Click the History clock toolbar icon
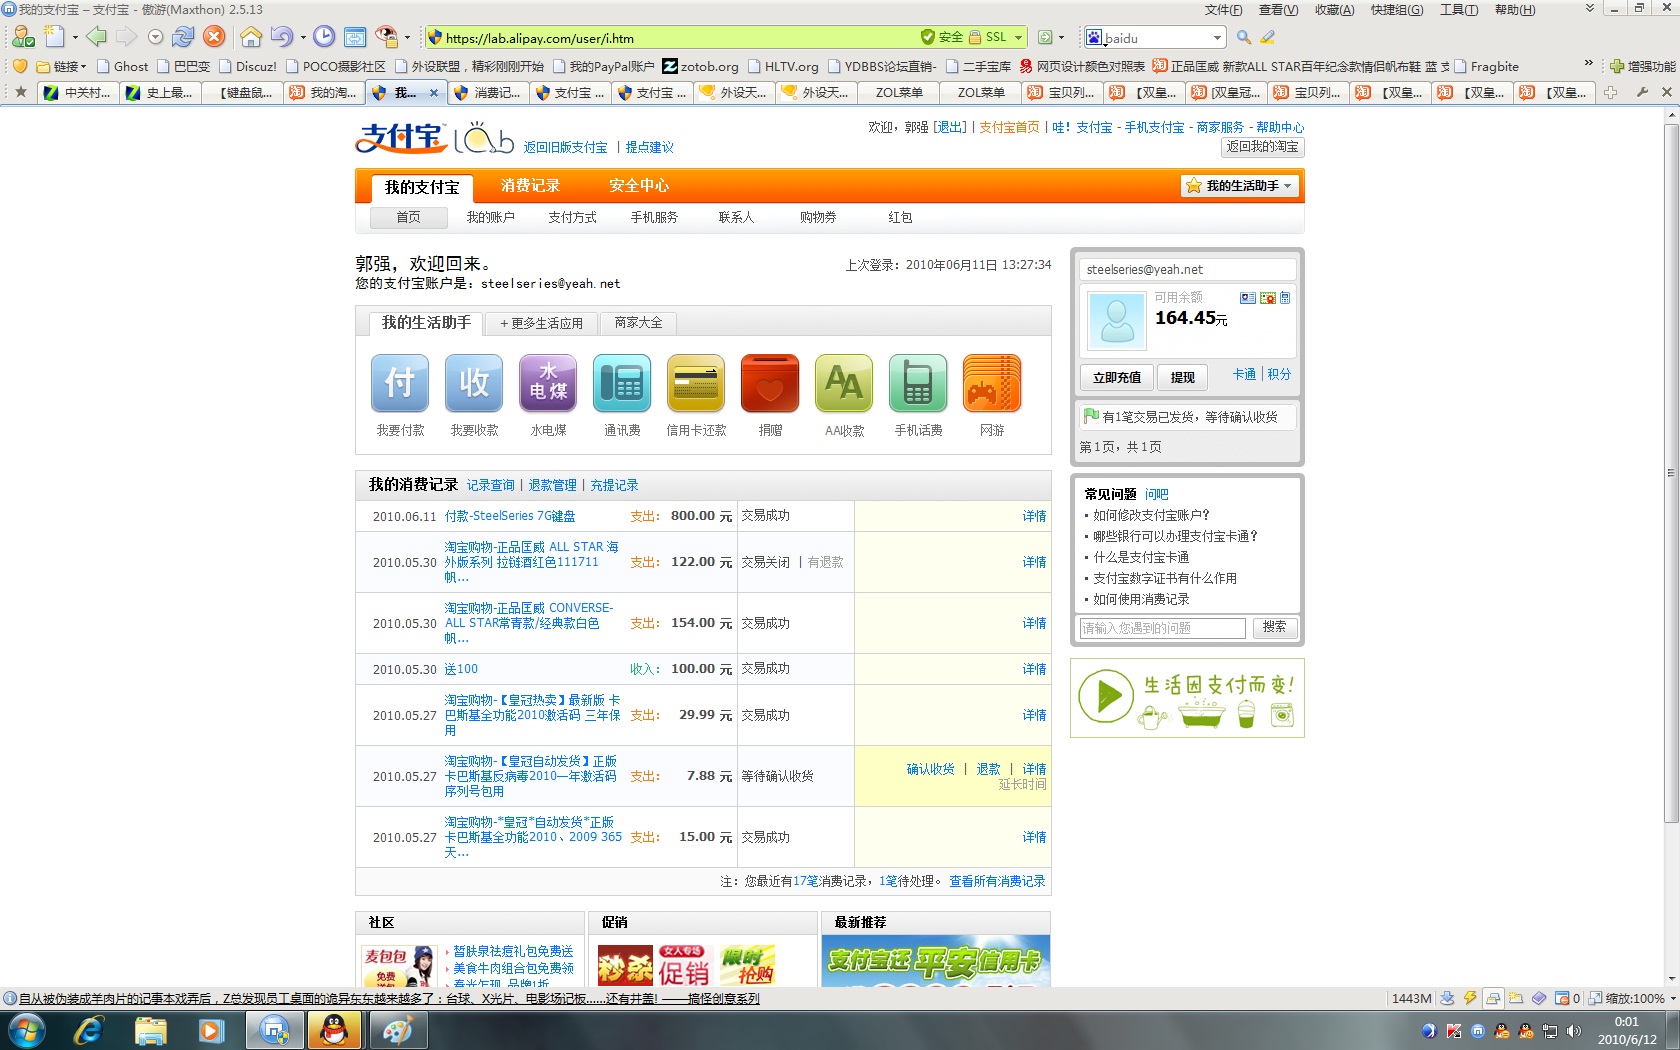This screenshot has width=1680, height=1050. [324, 37]
